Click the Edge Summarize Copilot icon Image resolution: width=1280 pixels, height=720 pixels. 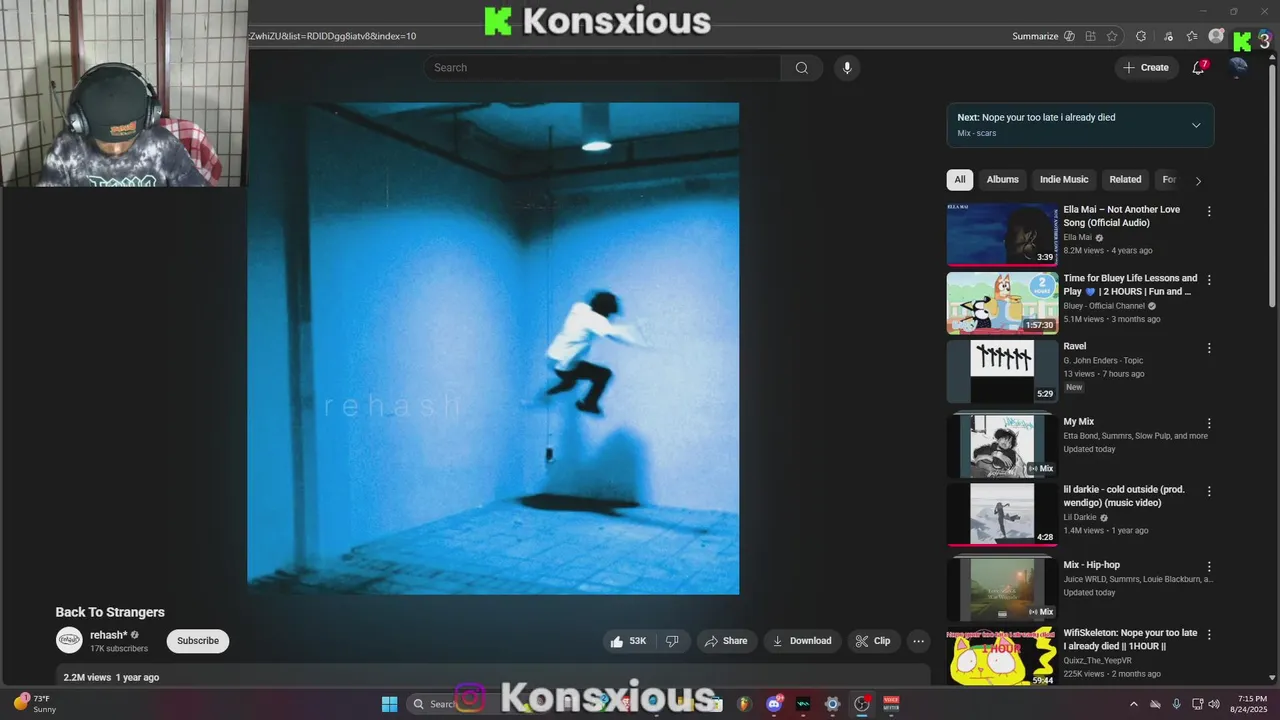coord(1069,36)
